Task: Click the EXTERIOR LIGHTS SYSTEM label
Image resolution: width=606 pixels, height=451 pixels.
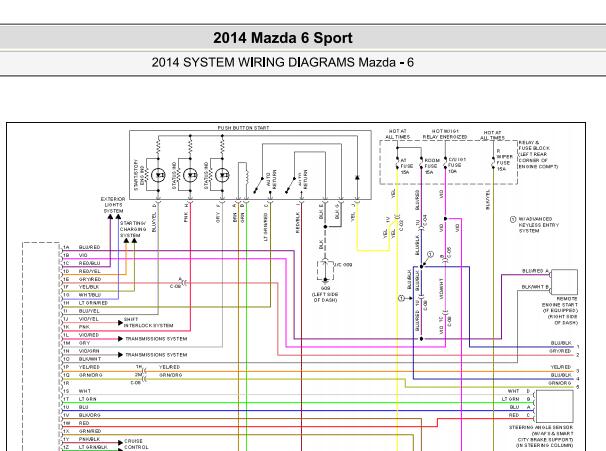Action: click(113, 205)
